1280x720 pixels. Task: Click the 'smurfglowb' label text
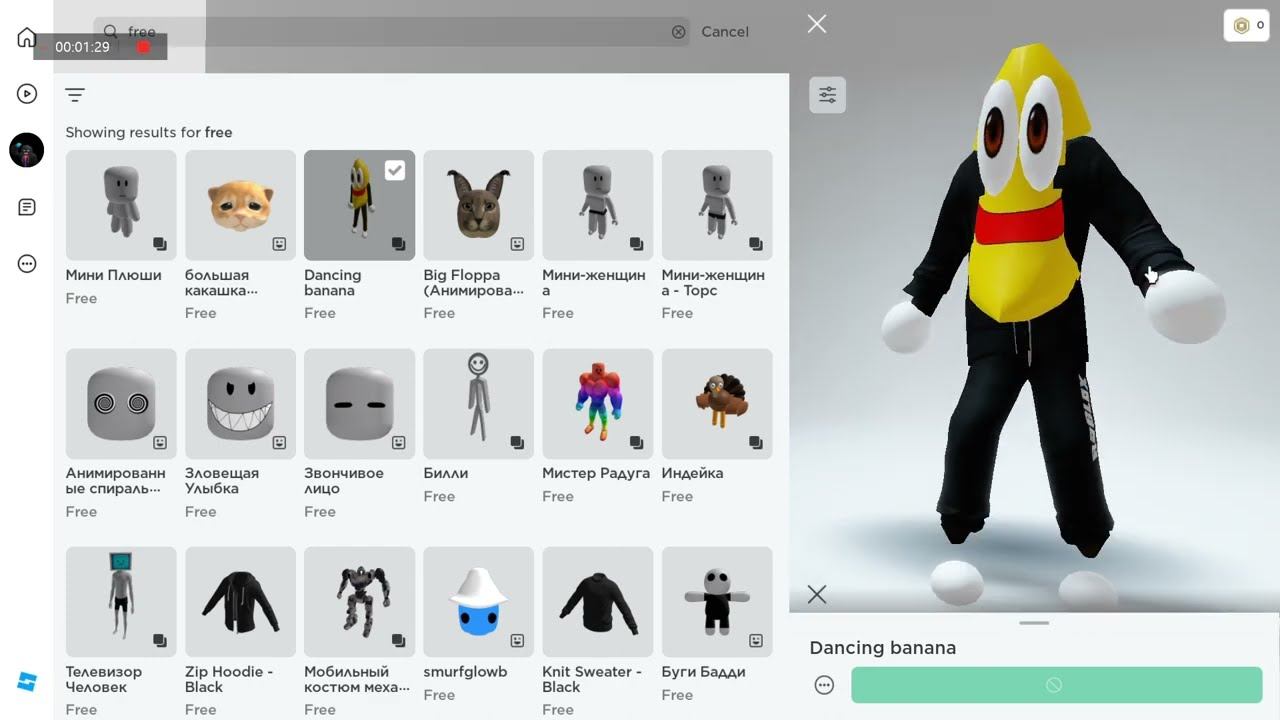(x=465, y=672)
